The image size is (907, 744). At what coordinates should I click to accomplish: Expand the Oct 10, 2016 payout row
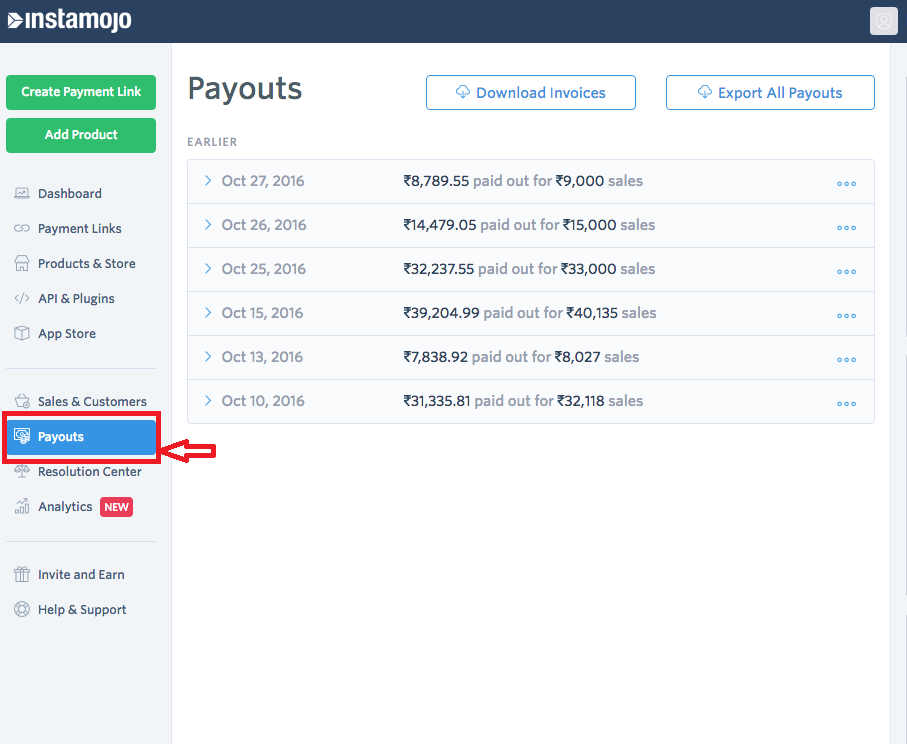point(208,400)
